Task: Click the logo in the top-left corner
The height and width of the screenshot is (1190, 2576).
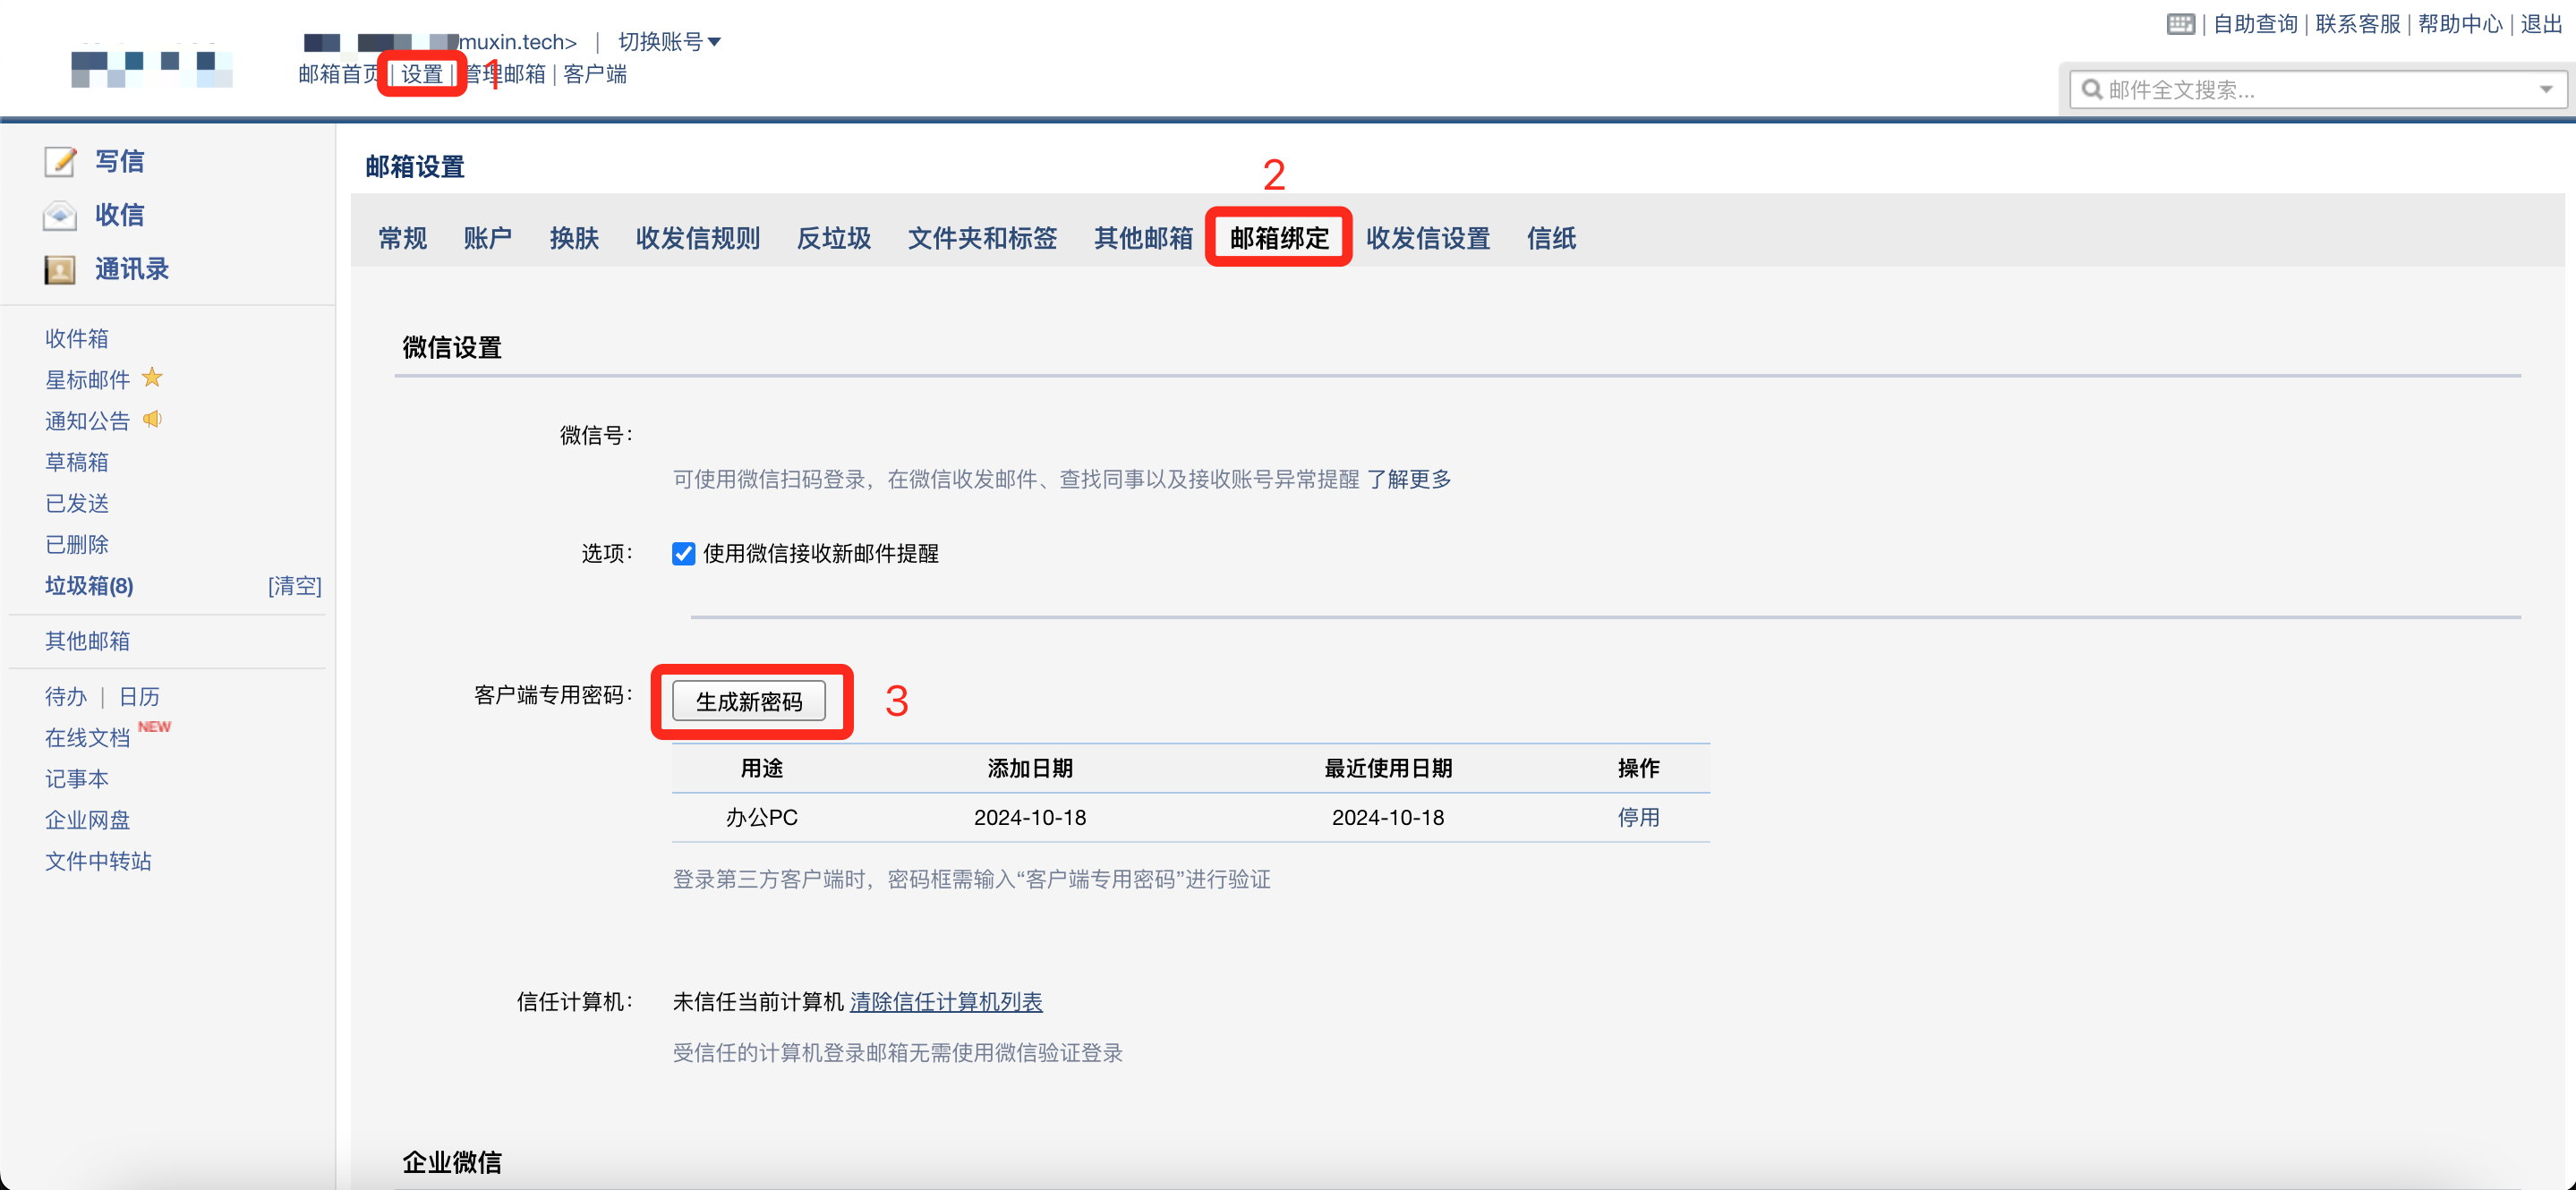Action: click(152, 68)
